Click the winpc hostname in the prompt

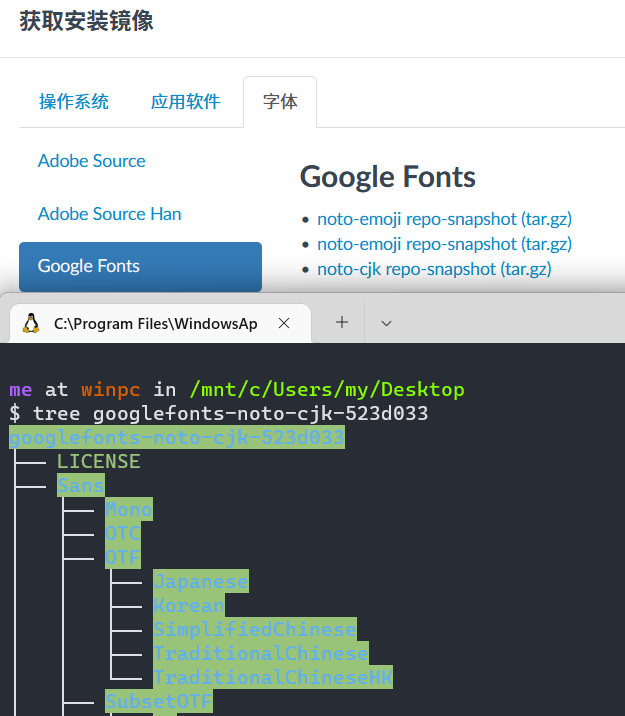[x=110, y=390]
